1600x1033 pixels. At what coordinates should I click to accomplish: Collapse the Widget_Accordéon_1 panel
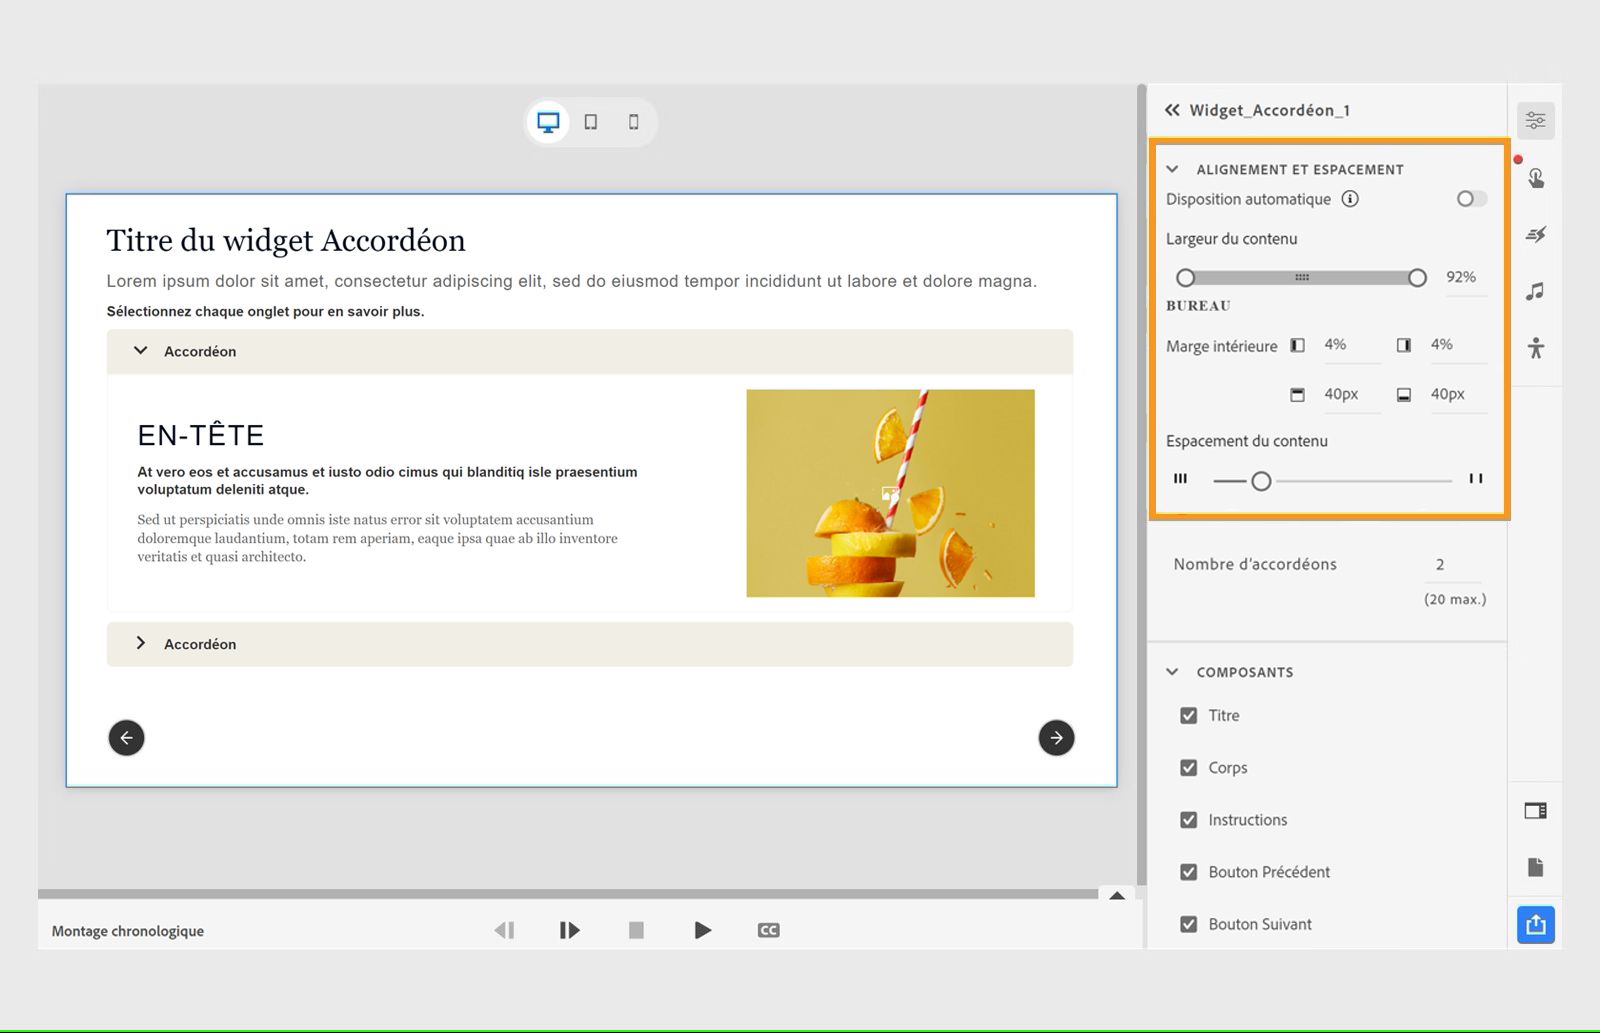tap(1171, 110)
